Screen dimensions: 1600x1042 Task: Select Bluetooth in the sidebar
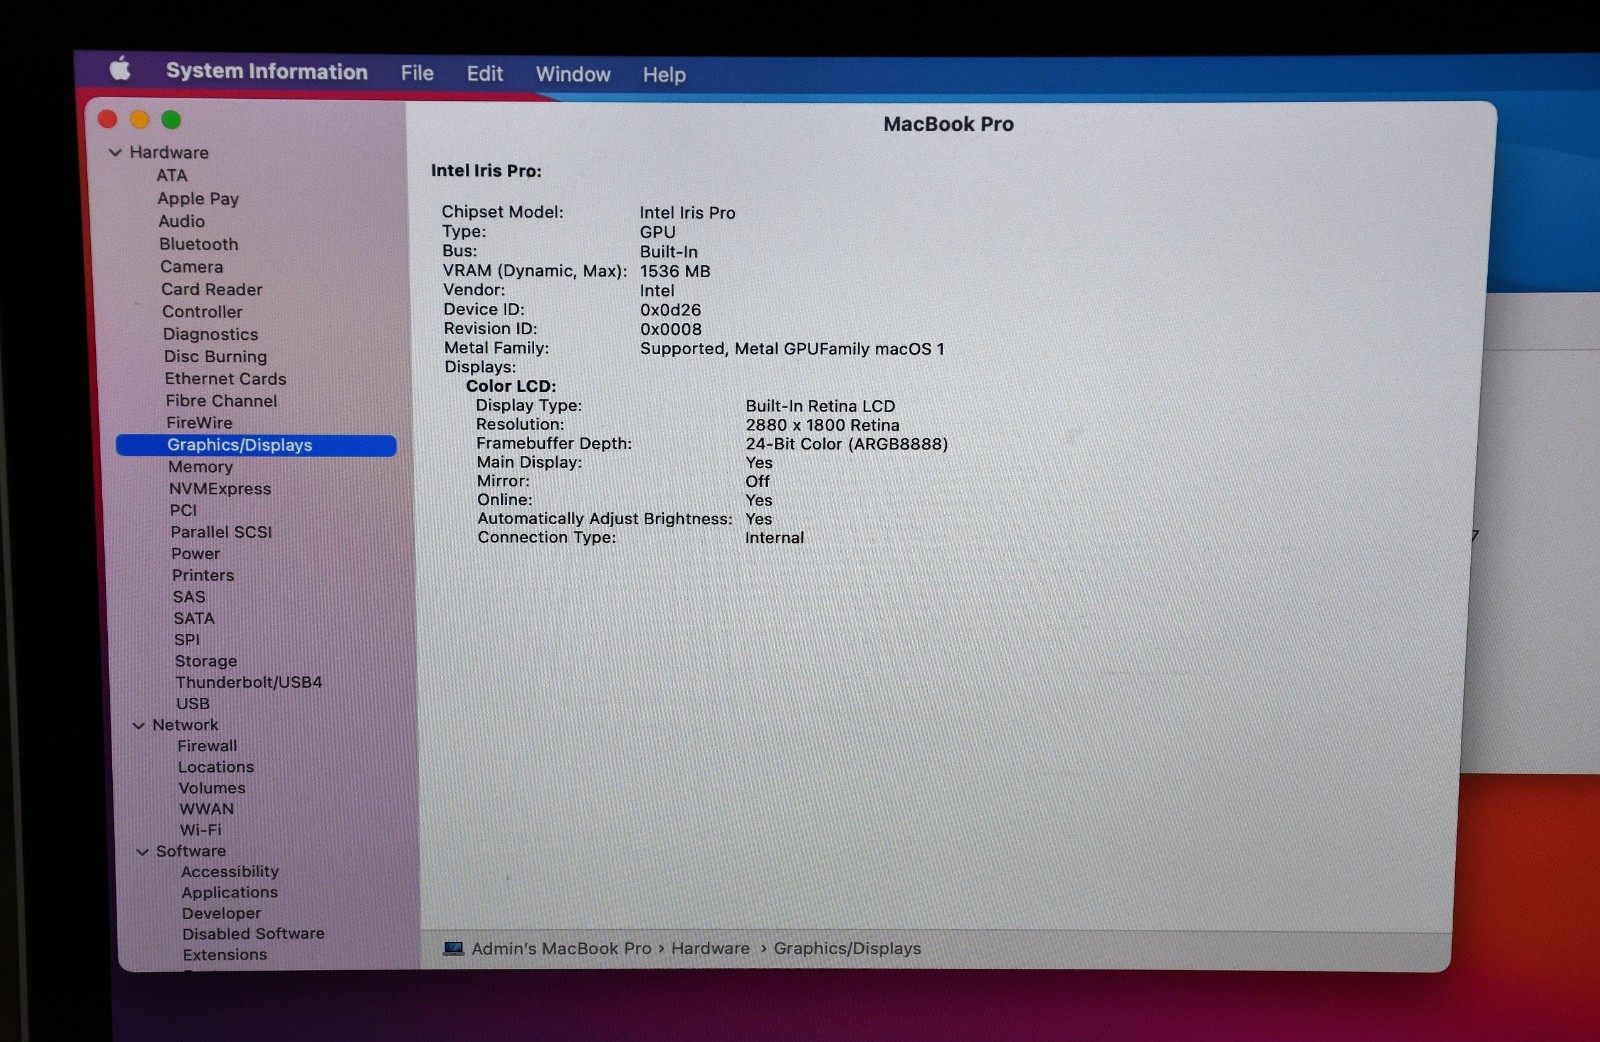pyautogui.click(x=199, y=244)
